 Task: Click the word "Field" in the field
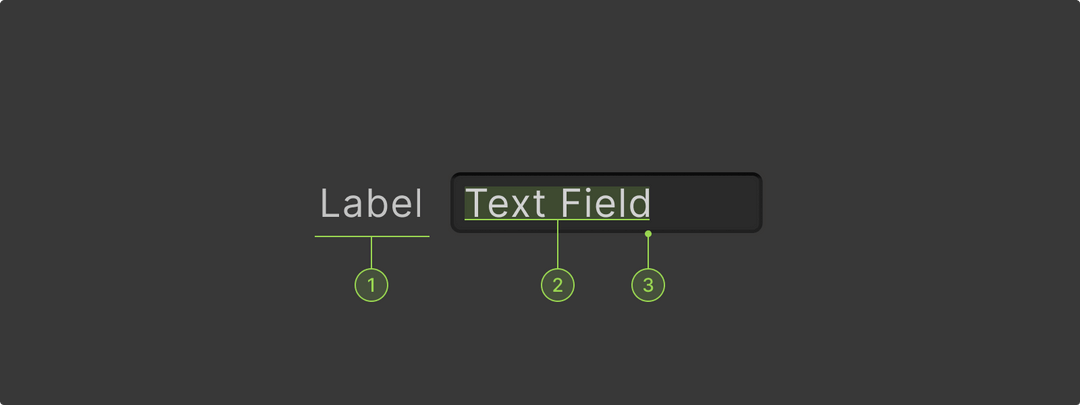605,203
